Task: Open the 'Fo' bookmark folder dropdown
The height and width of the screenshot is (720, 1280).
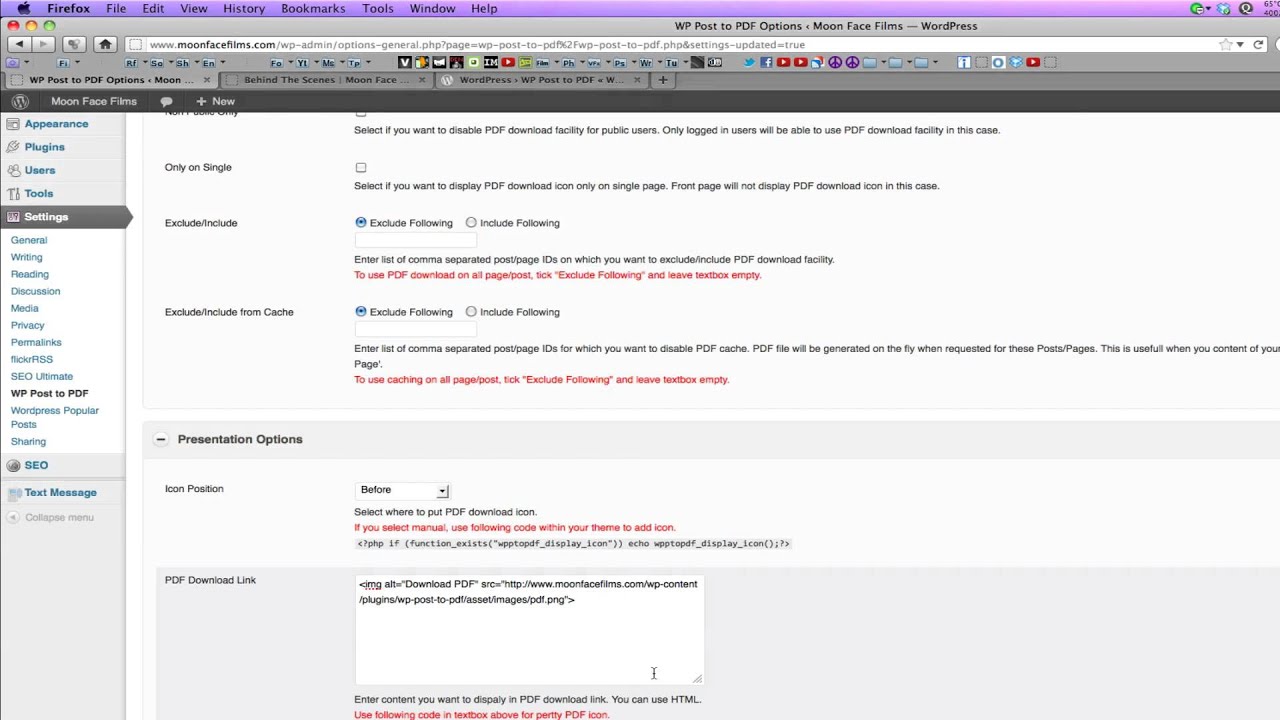Action: [x=282, y=62]
